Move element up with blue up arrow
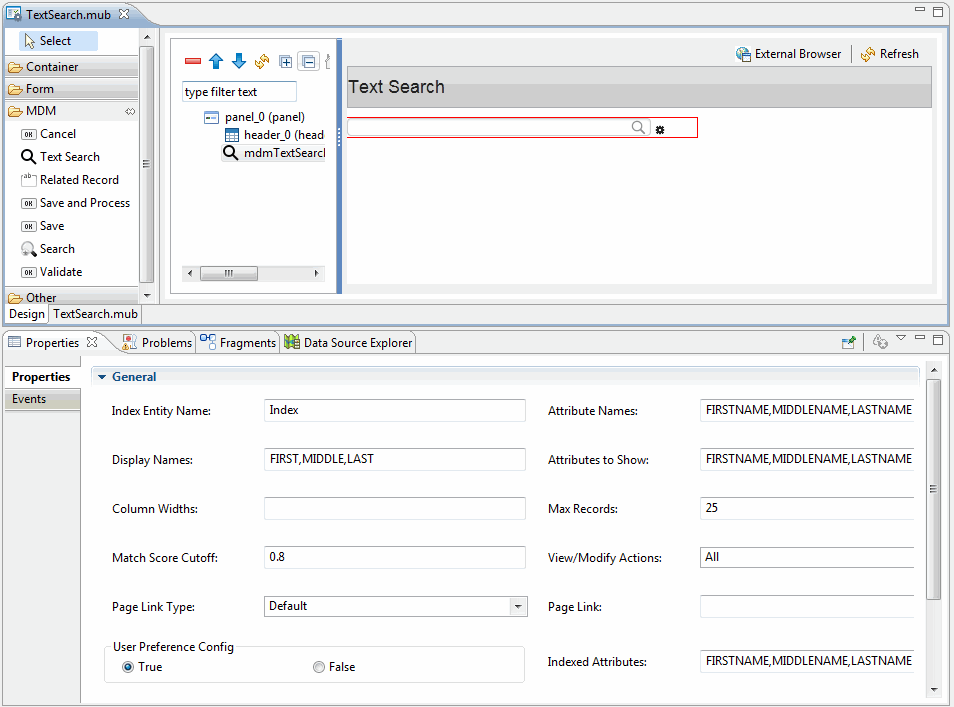The height and width of the screenshot is (707, 954). pos(215,61)
